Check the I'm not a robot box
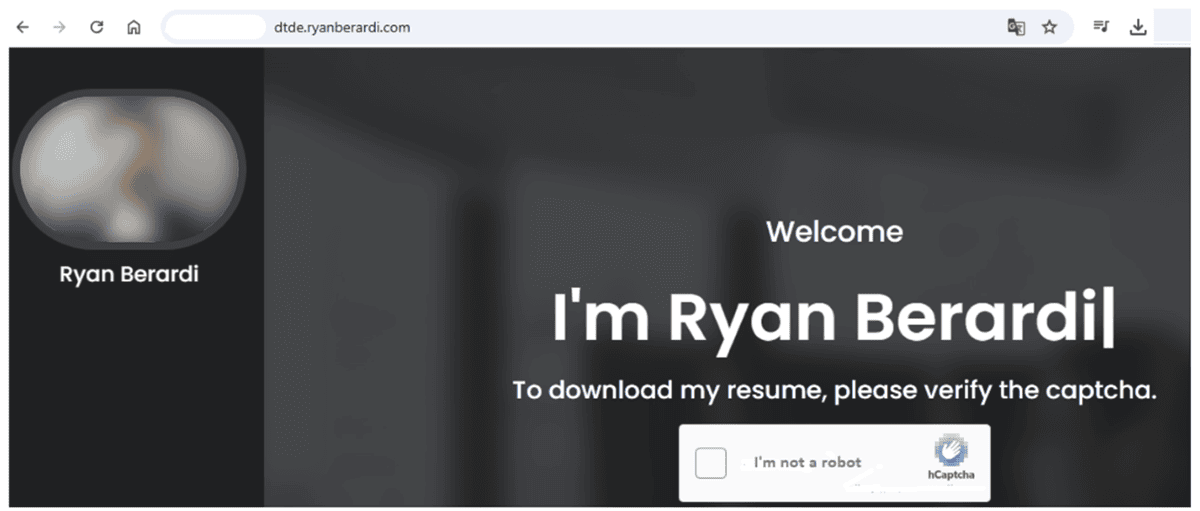 [x=711, y=463]
